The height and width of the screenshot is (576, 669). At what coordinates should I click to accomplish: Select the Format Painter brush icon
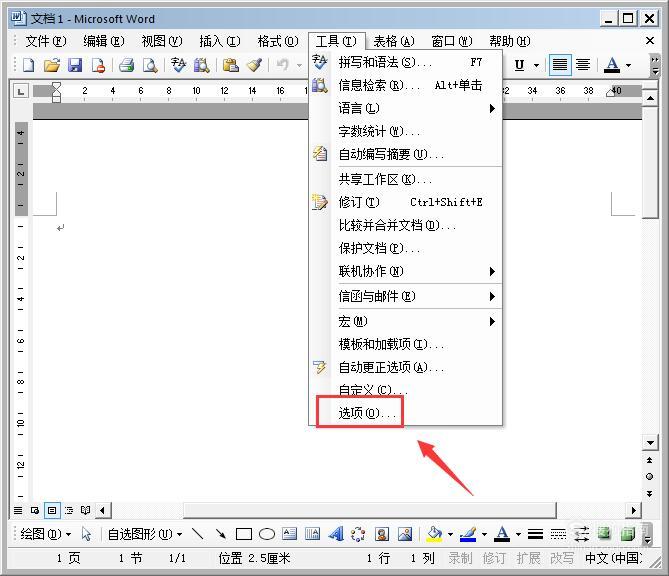254,65
